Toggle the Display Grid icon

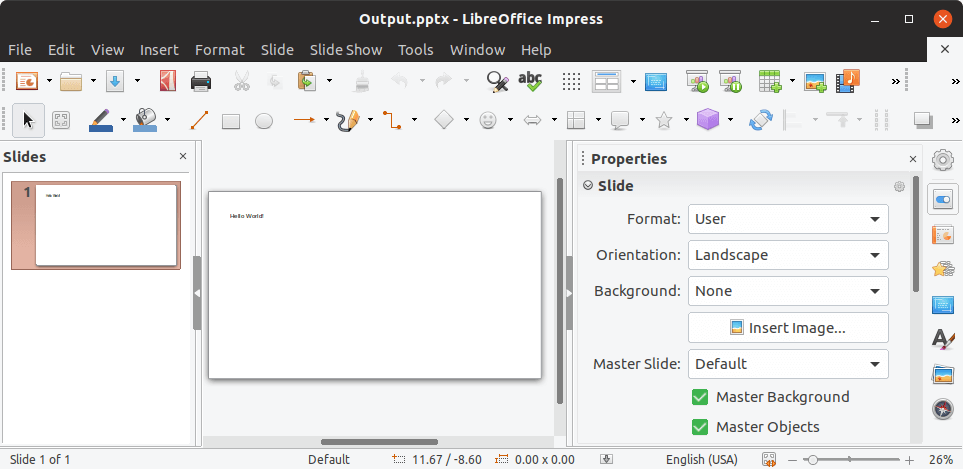[571, 81]
